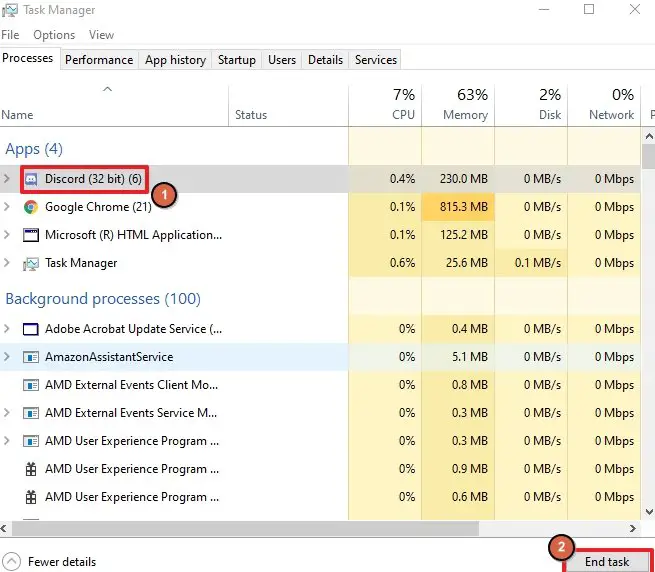
Task: Select Adobe Acrobat Update Service name
Action: (x=134, y=329)
